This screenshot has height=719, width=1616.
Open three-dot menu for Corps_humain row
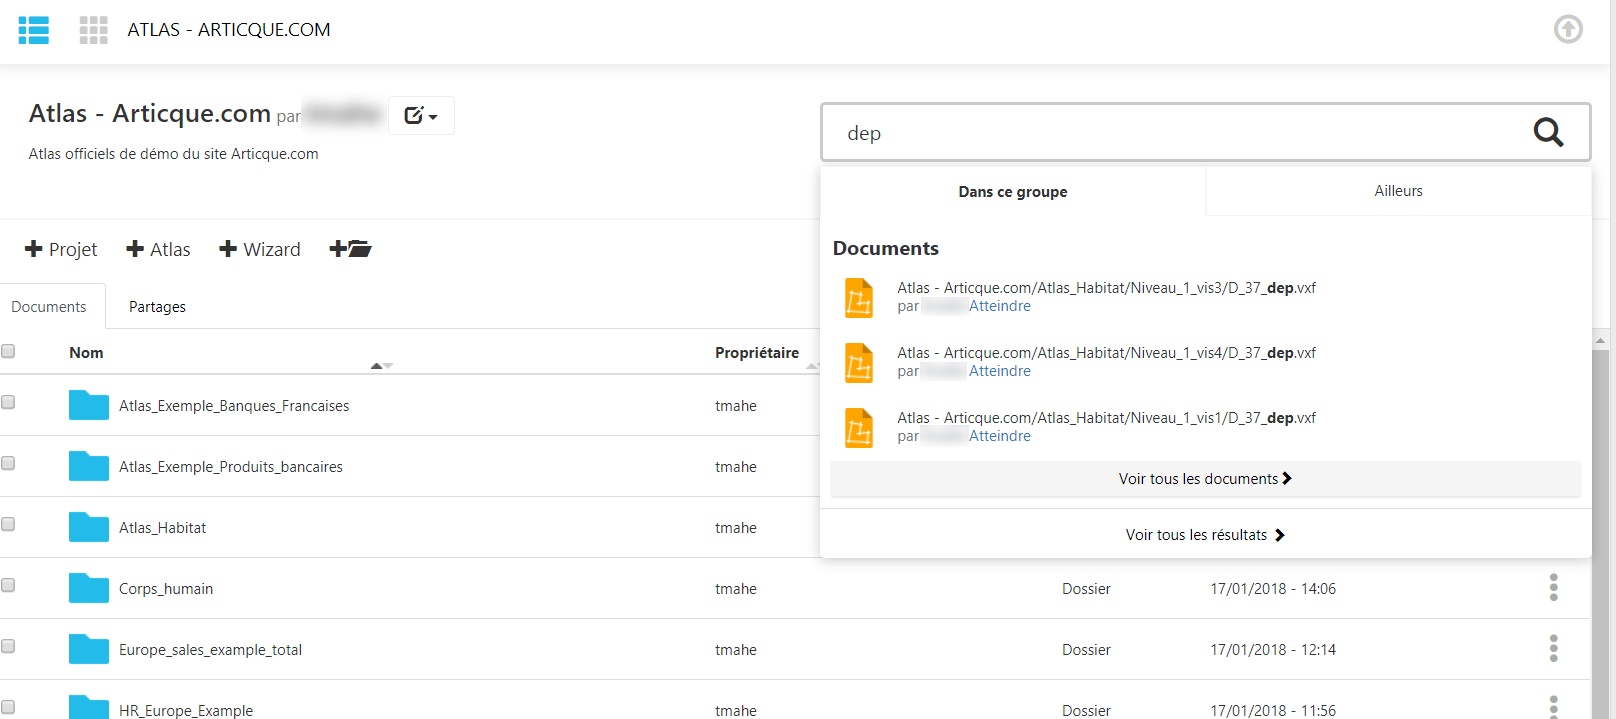[1553, 588]
